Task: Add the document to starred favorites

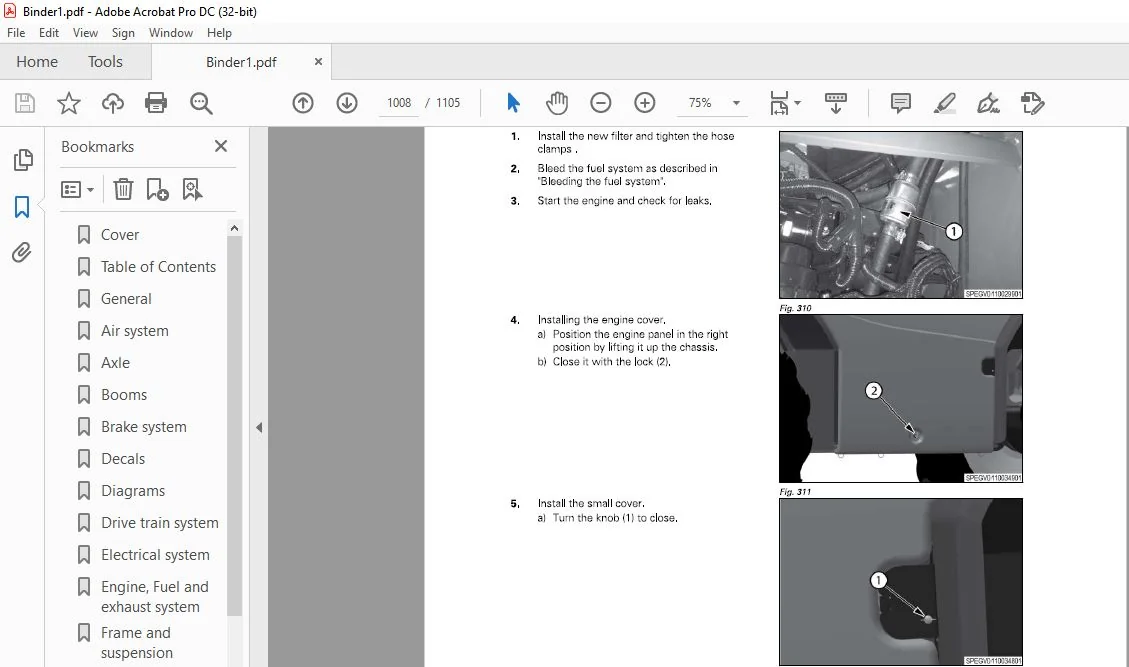Action: pos(68,103)
